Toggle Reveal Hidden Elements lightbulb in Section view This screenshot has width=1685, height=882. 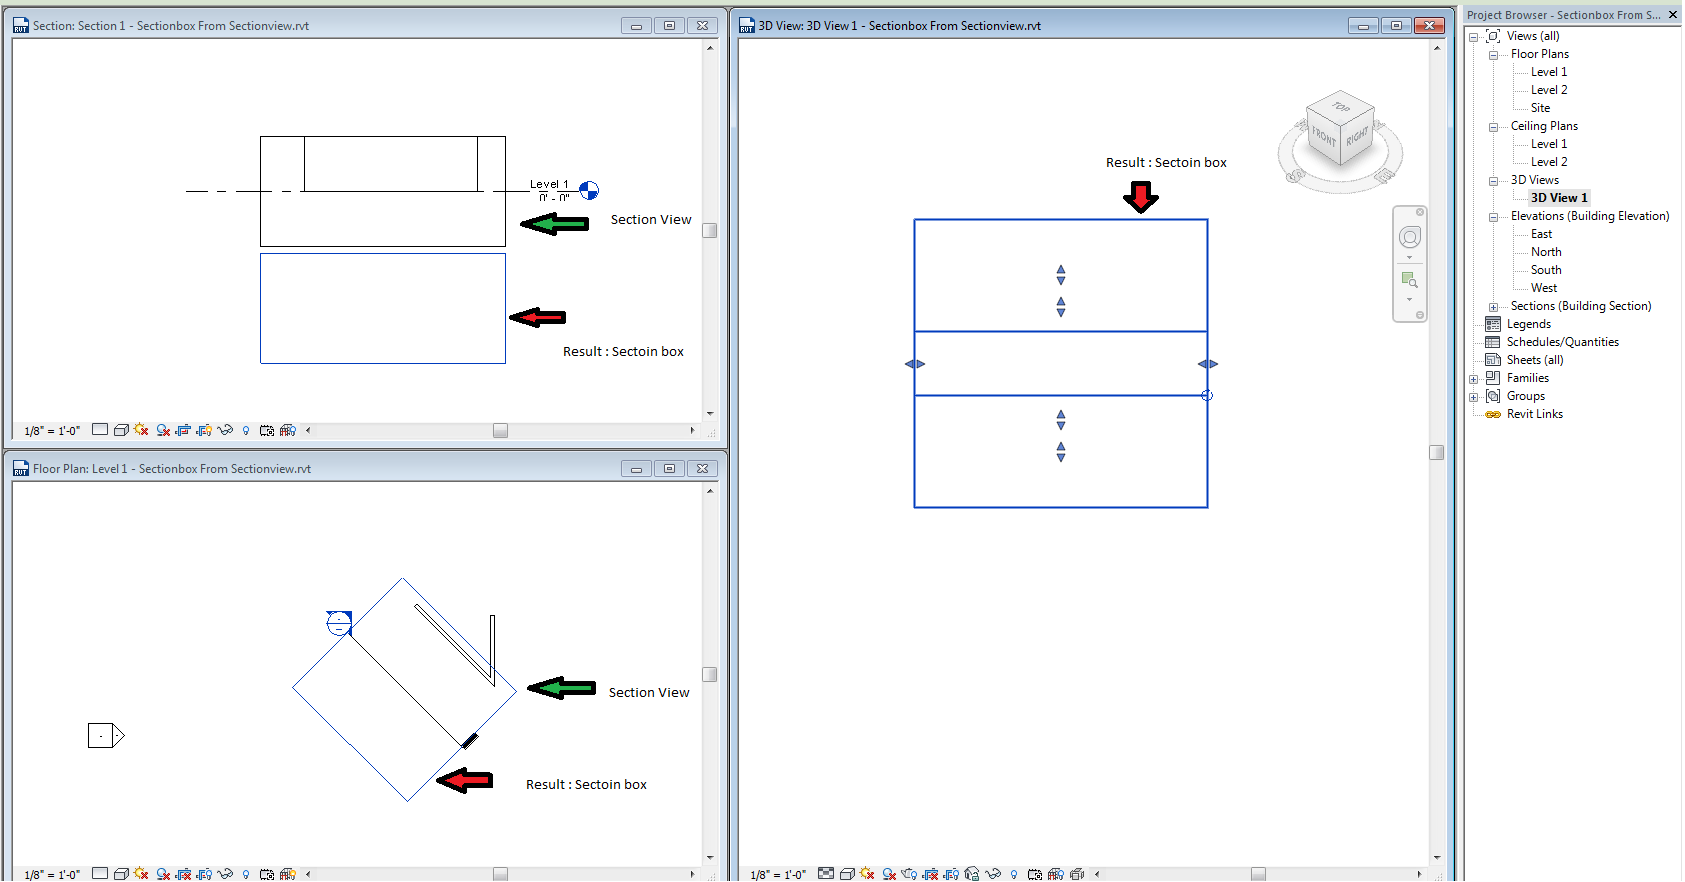click(246, 430)
